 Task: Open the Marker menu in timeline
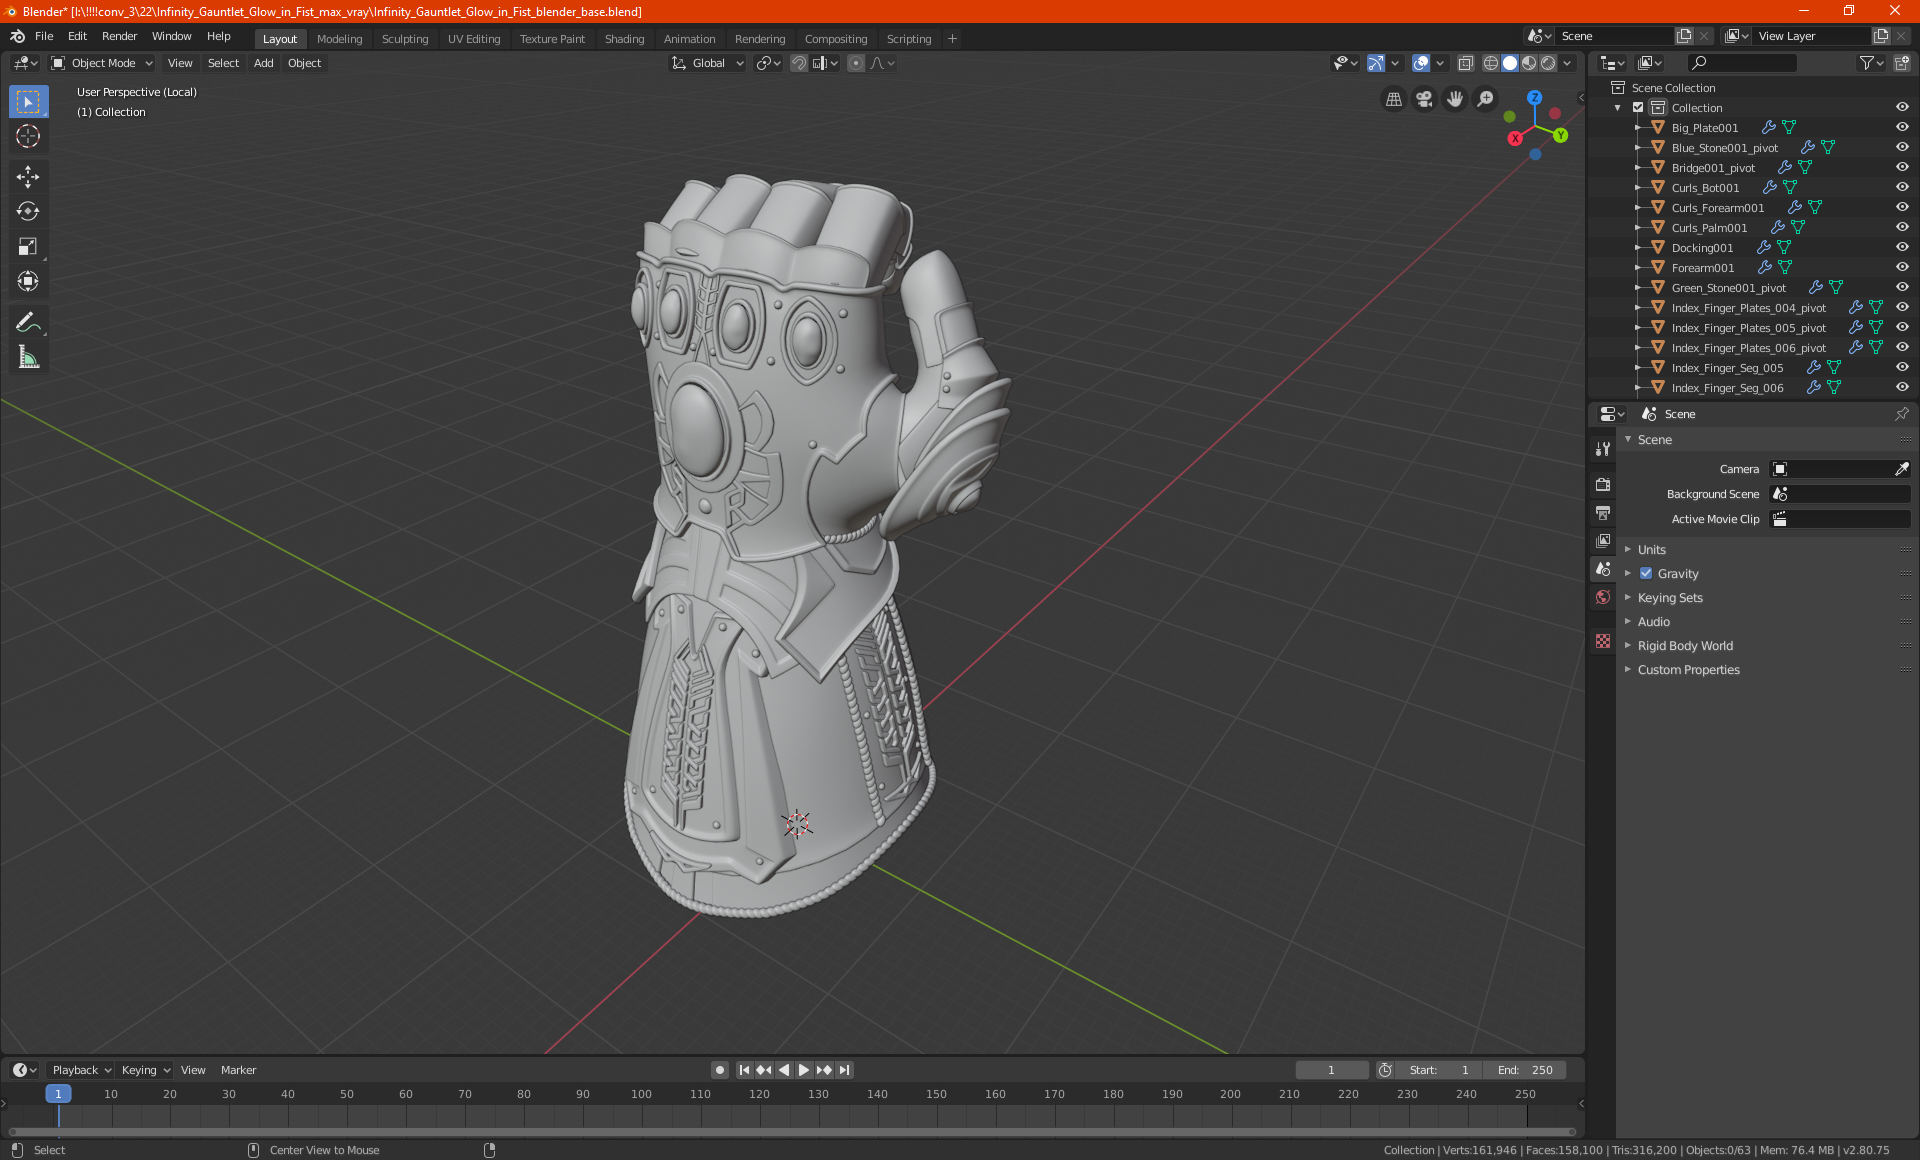coord(238,1070)
